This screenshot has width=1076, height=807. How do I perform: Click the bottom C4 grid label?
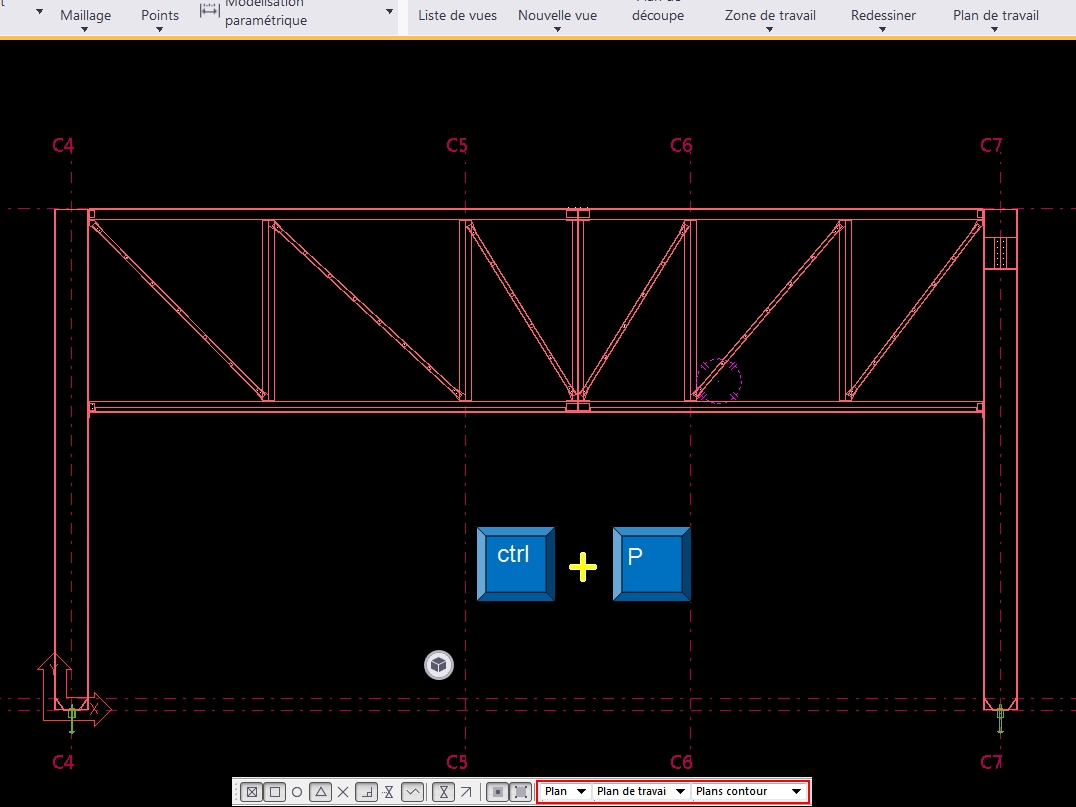pyautogui.click(x=63, y=762)
